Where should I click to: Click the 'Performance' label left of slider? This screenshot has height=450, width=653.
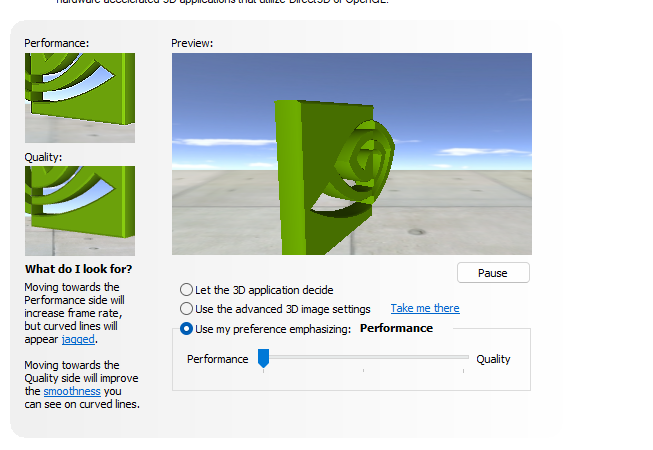pyautogui.click(x=217, y=359)
